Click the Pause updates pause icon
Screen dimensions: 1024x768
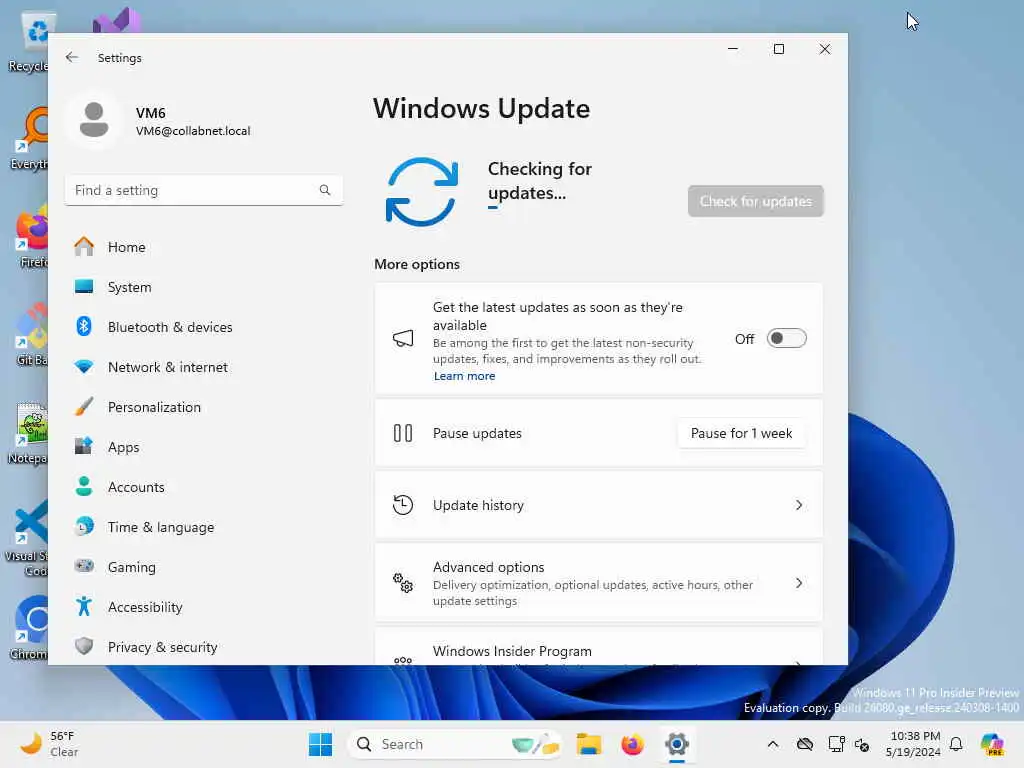403,433
